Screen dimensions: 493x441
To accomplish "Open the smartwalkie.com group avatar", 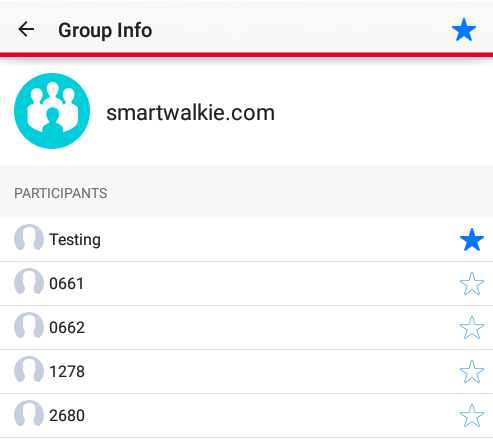I will (x=52, y=111).
